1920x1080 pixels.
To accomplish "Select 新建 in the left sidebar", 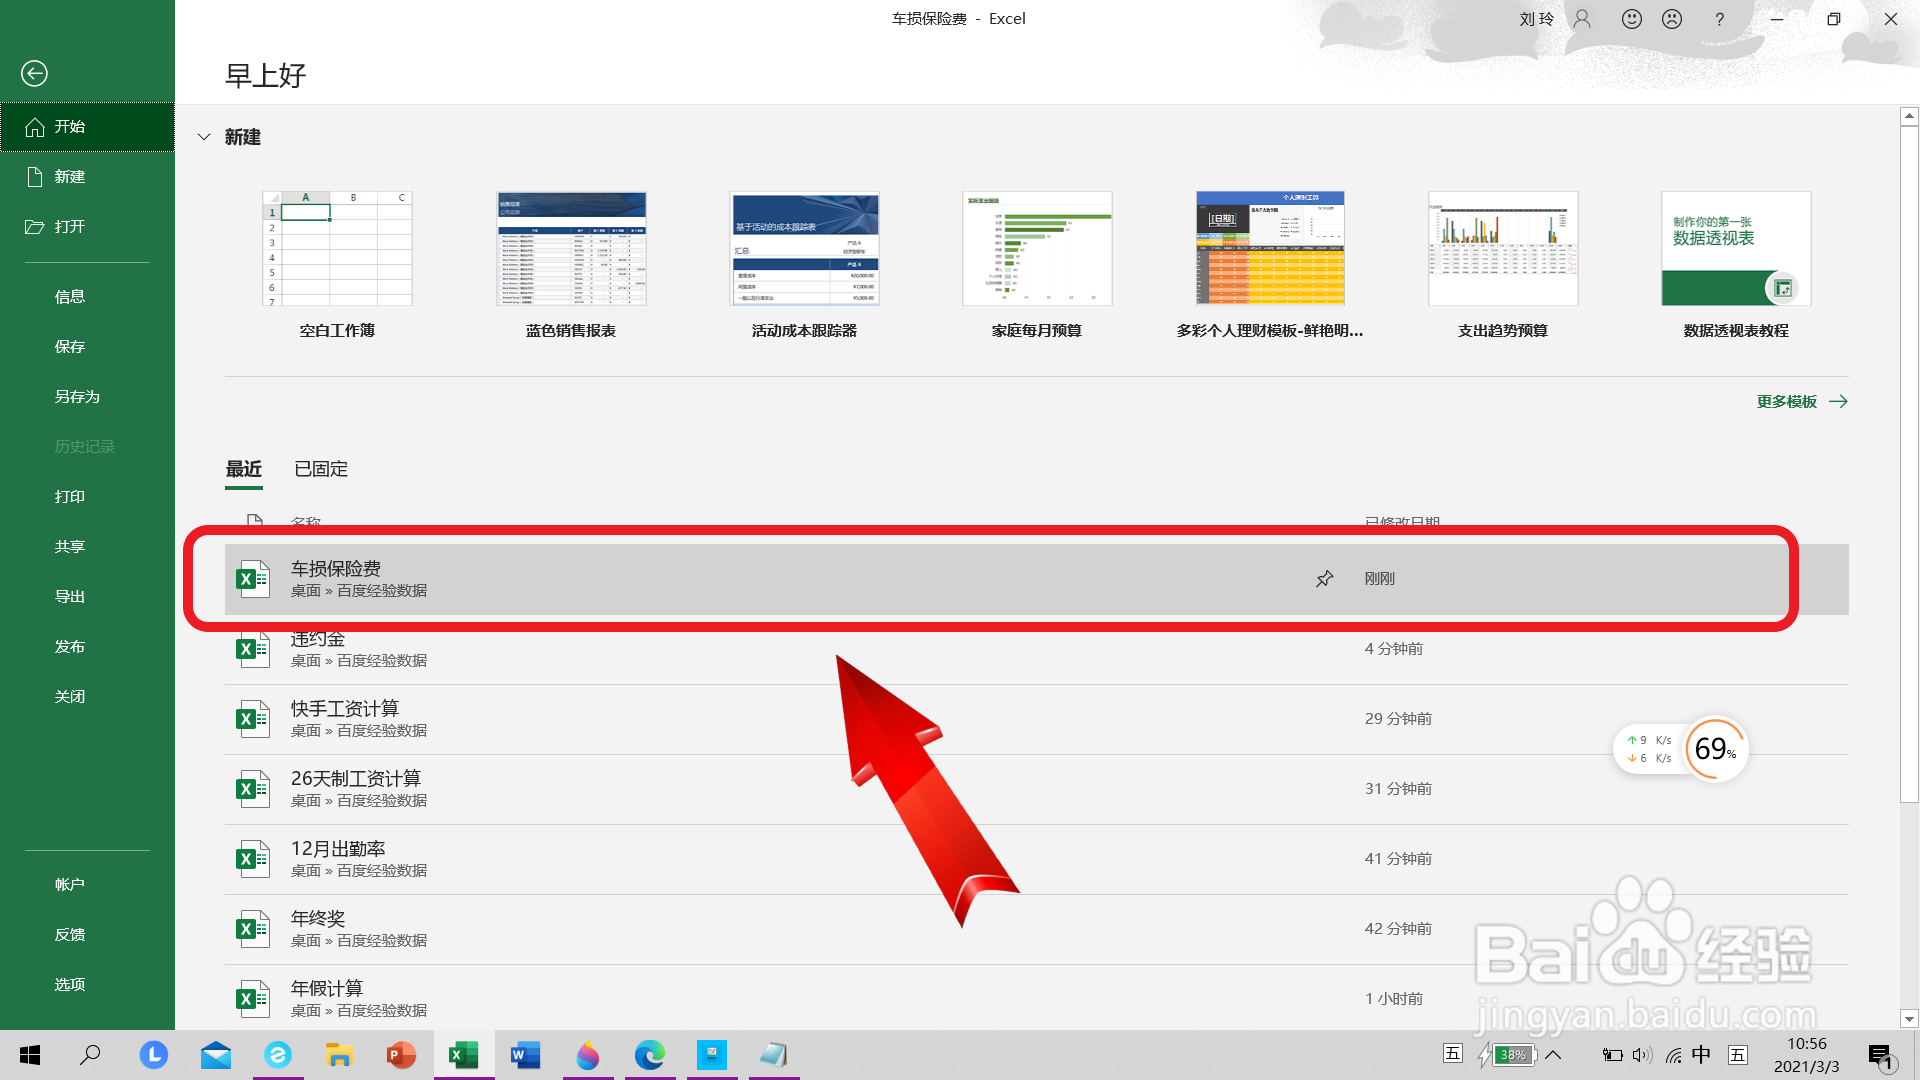I will pyautogui.click(x=87, y=177).
